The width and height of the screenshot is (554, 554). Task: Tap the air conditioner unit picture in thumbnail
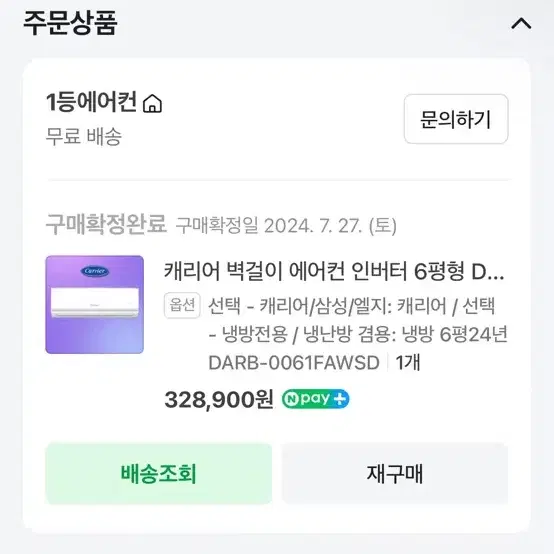(x=95, y=302)
